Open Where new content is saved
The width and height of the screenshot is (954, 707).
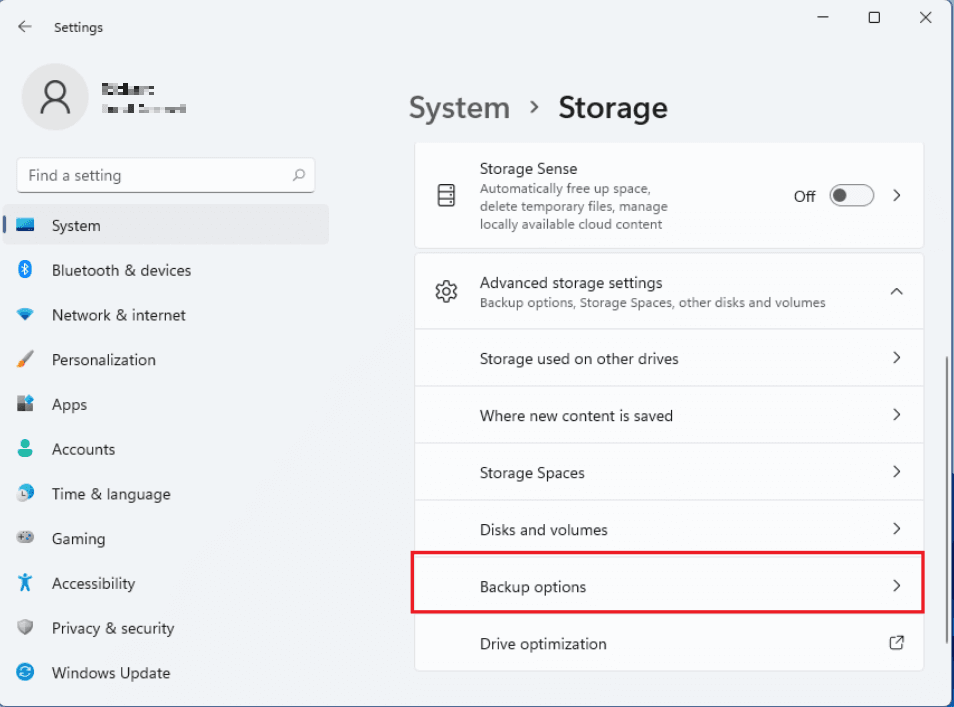click(x=668, y=415)
